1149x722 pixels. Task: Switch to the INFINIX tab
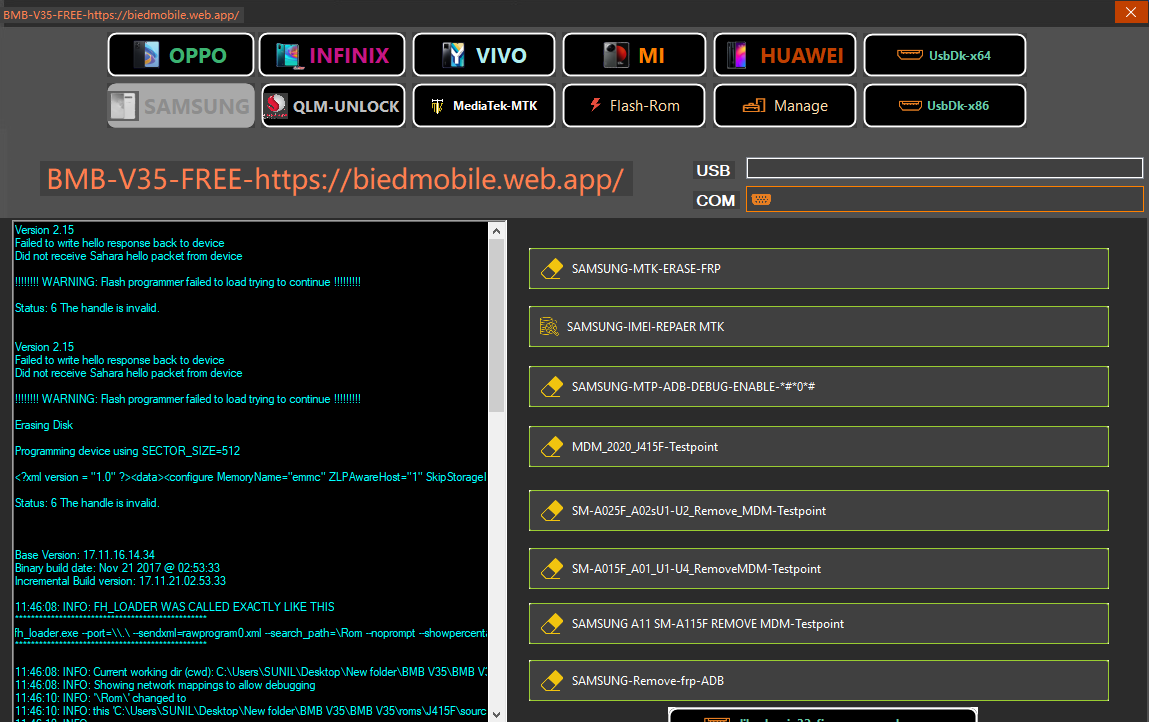point(332,55)
